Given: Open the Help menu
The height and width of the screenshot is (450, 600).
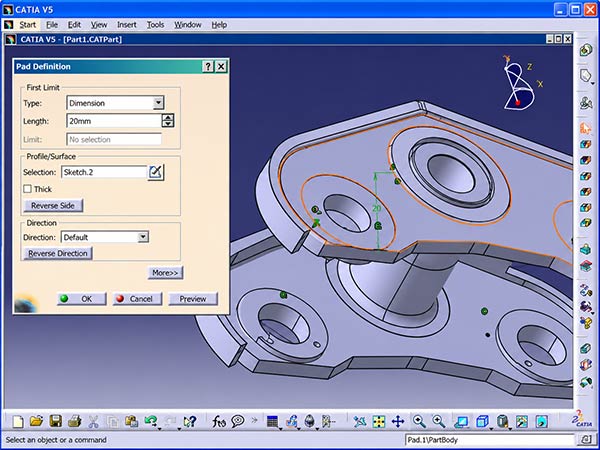Looking at the screenshot, I should pos(219,25).
